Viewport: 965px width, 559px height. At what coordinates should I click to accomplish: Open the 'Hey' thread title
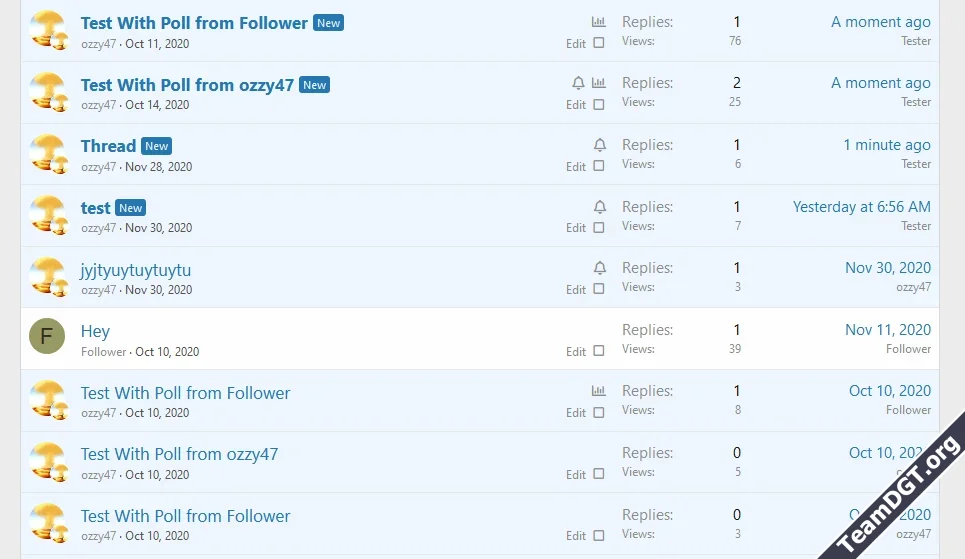(x=95, y=331)
